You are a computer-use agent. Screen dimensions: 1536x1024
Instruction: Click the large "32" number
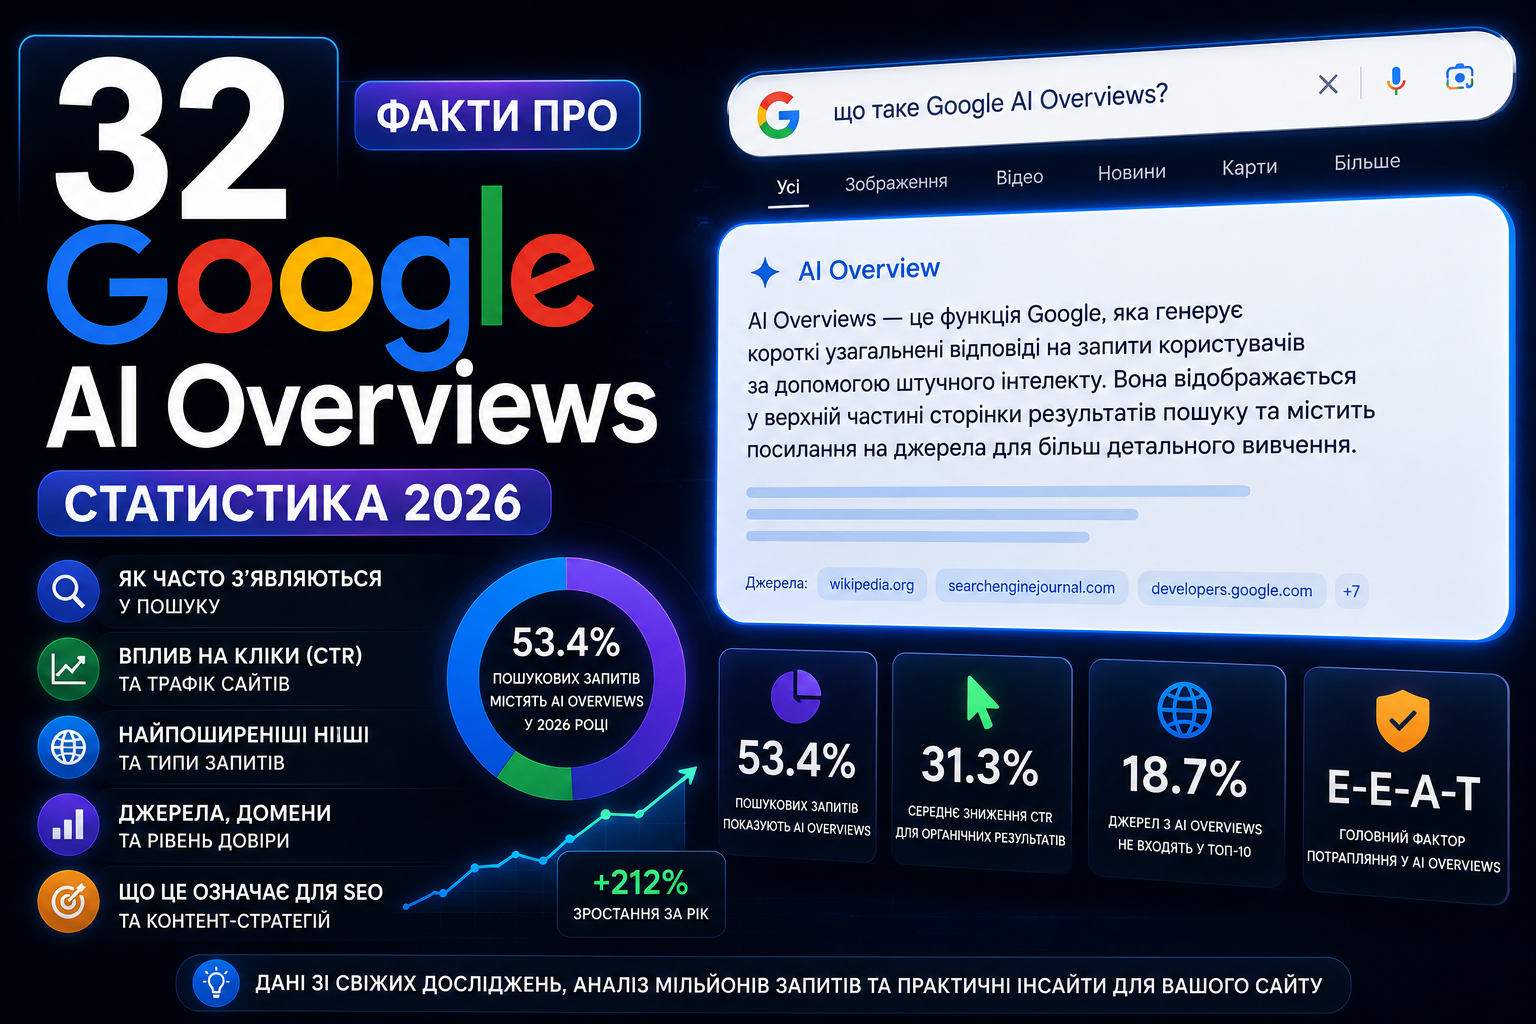(x=172, y=137)
